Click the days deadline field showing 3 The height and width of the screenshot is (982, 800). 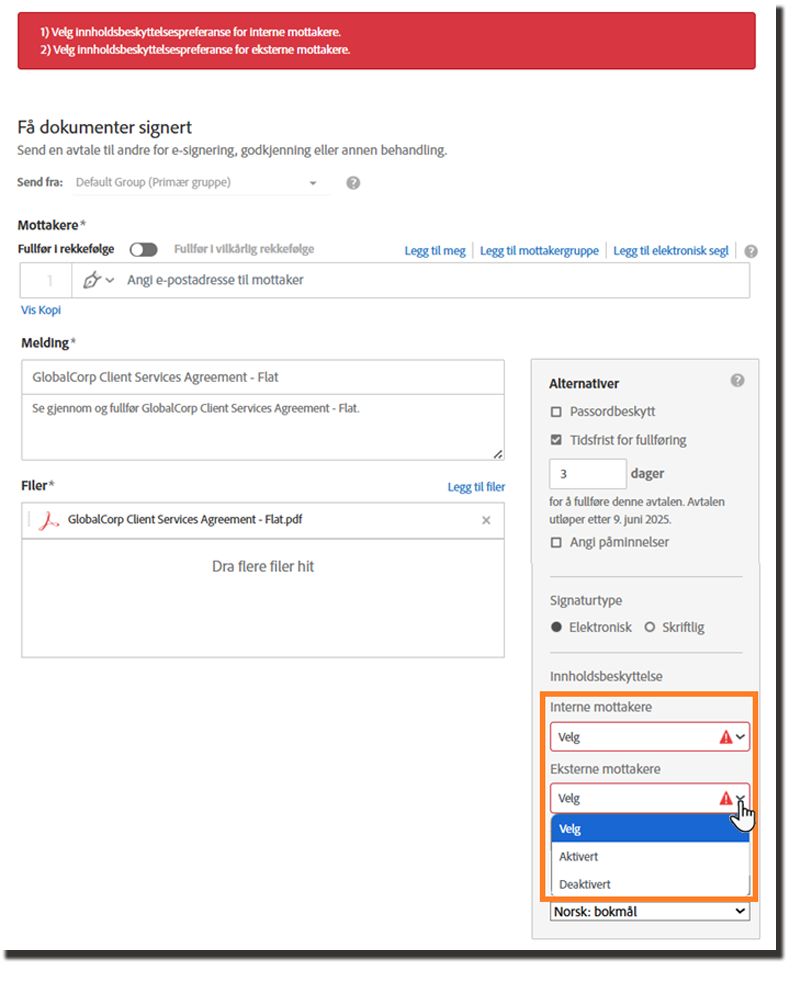(x=588, y=474)
